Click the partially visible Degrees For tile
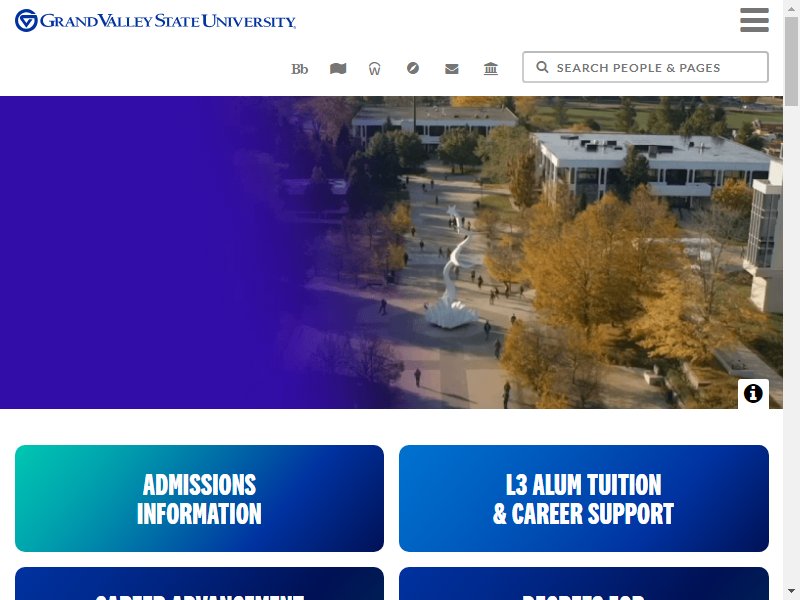This screenshot has width=800, height=600. (584, 584)
